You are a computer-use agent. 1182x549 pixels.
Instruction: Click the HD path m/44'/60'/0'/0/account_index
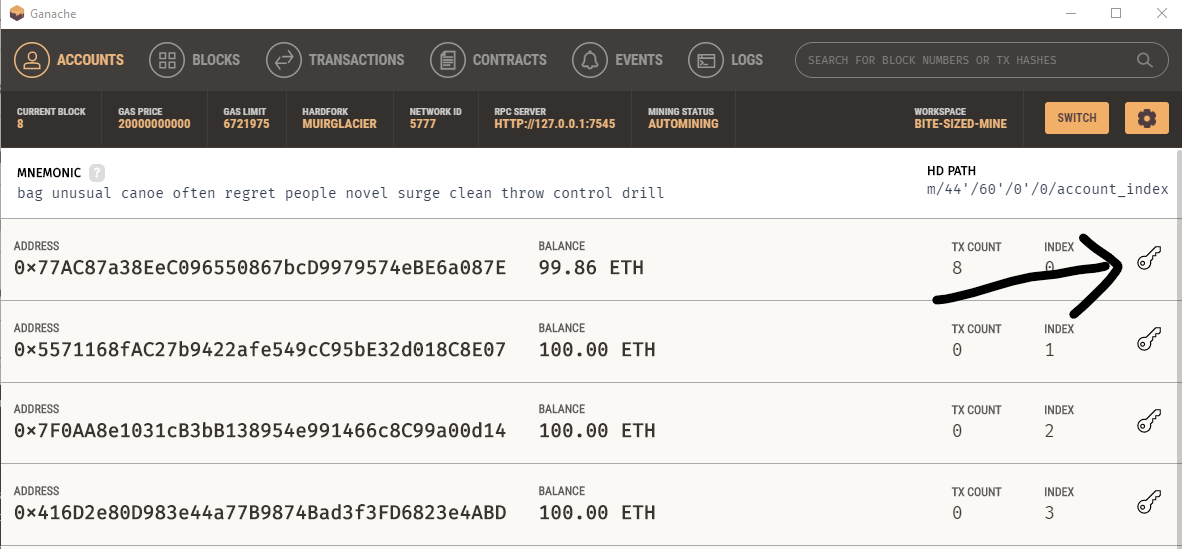pyautogui.click(x=1048, y=189)
